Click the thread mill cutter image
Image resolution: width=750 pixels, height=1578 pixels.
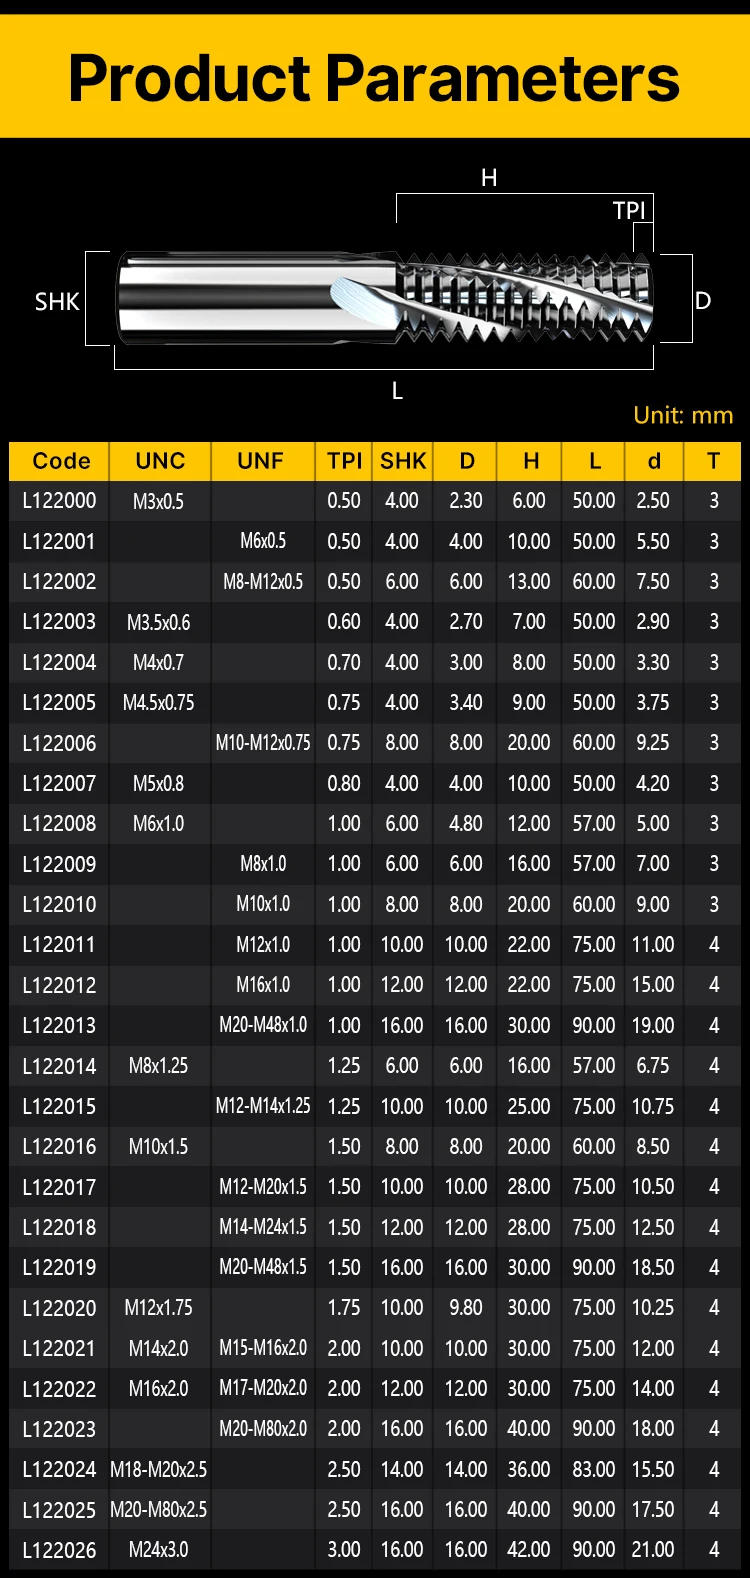point(390,298)
